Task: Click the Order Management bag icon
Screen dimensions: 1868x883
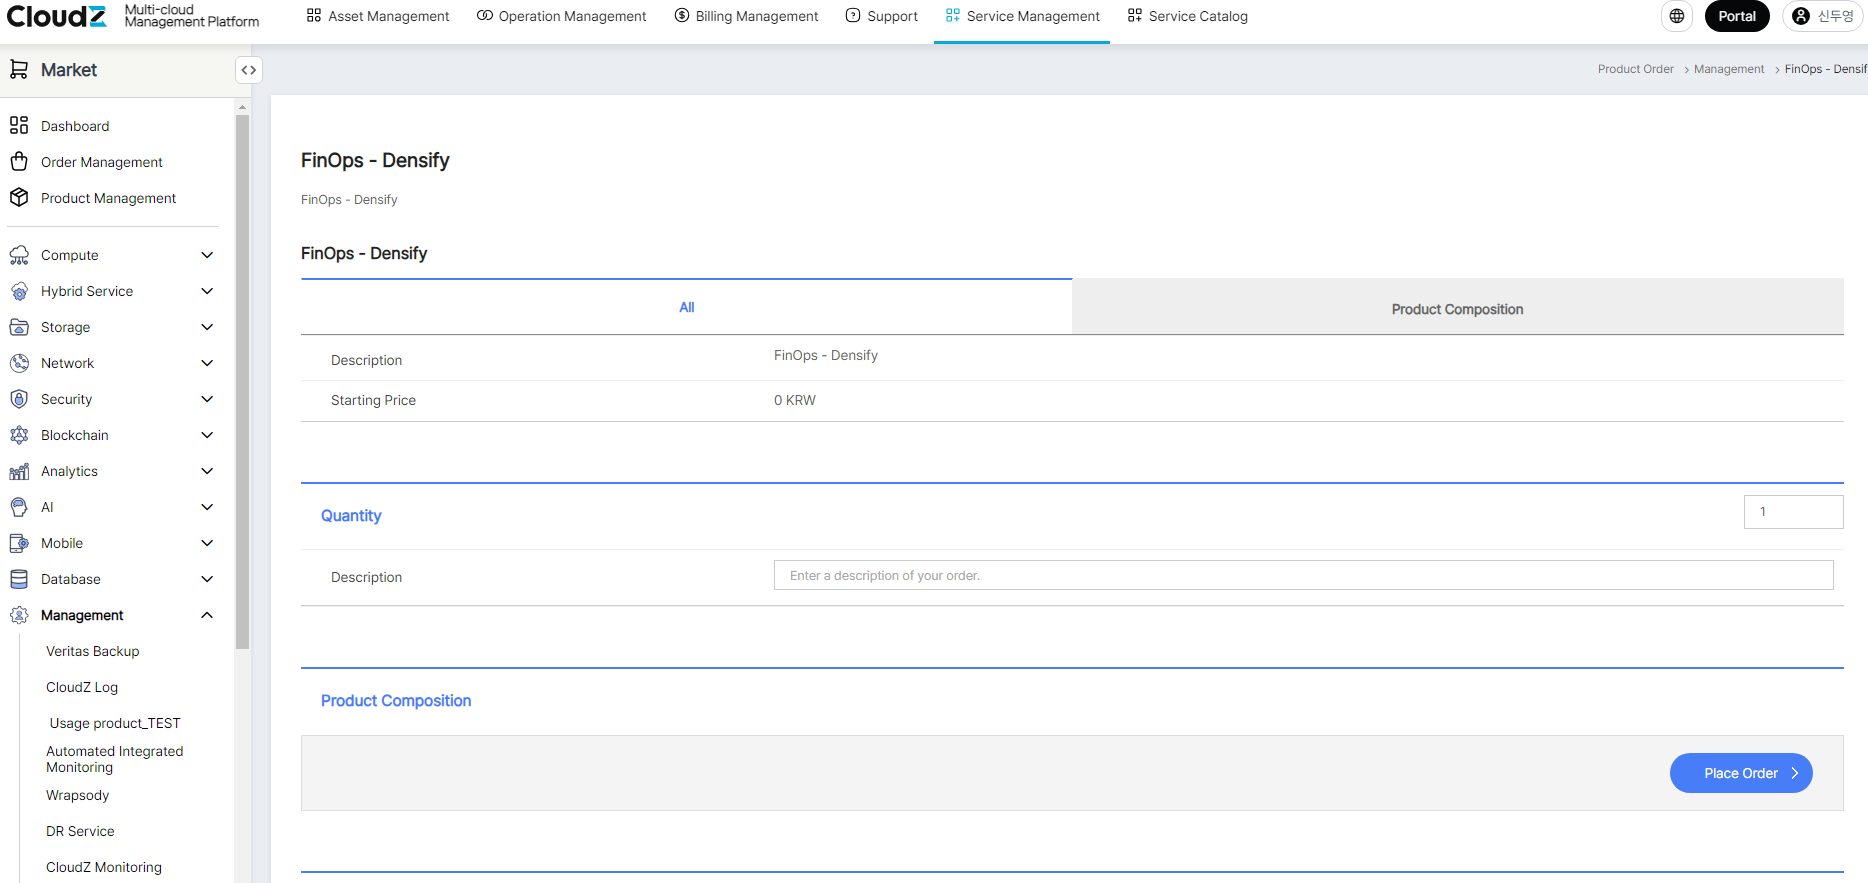Action: coord(19,161)
